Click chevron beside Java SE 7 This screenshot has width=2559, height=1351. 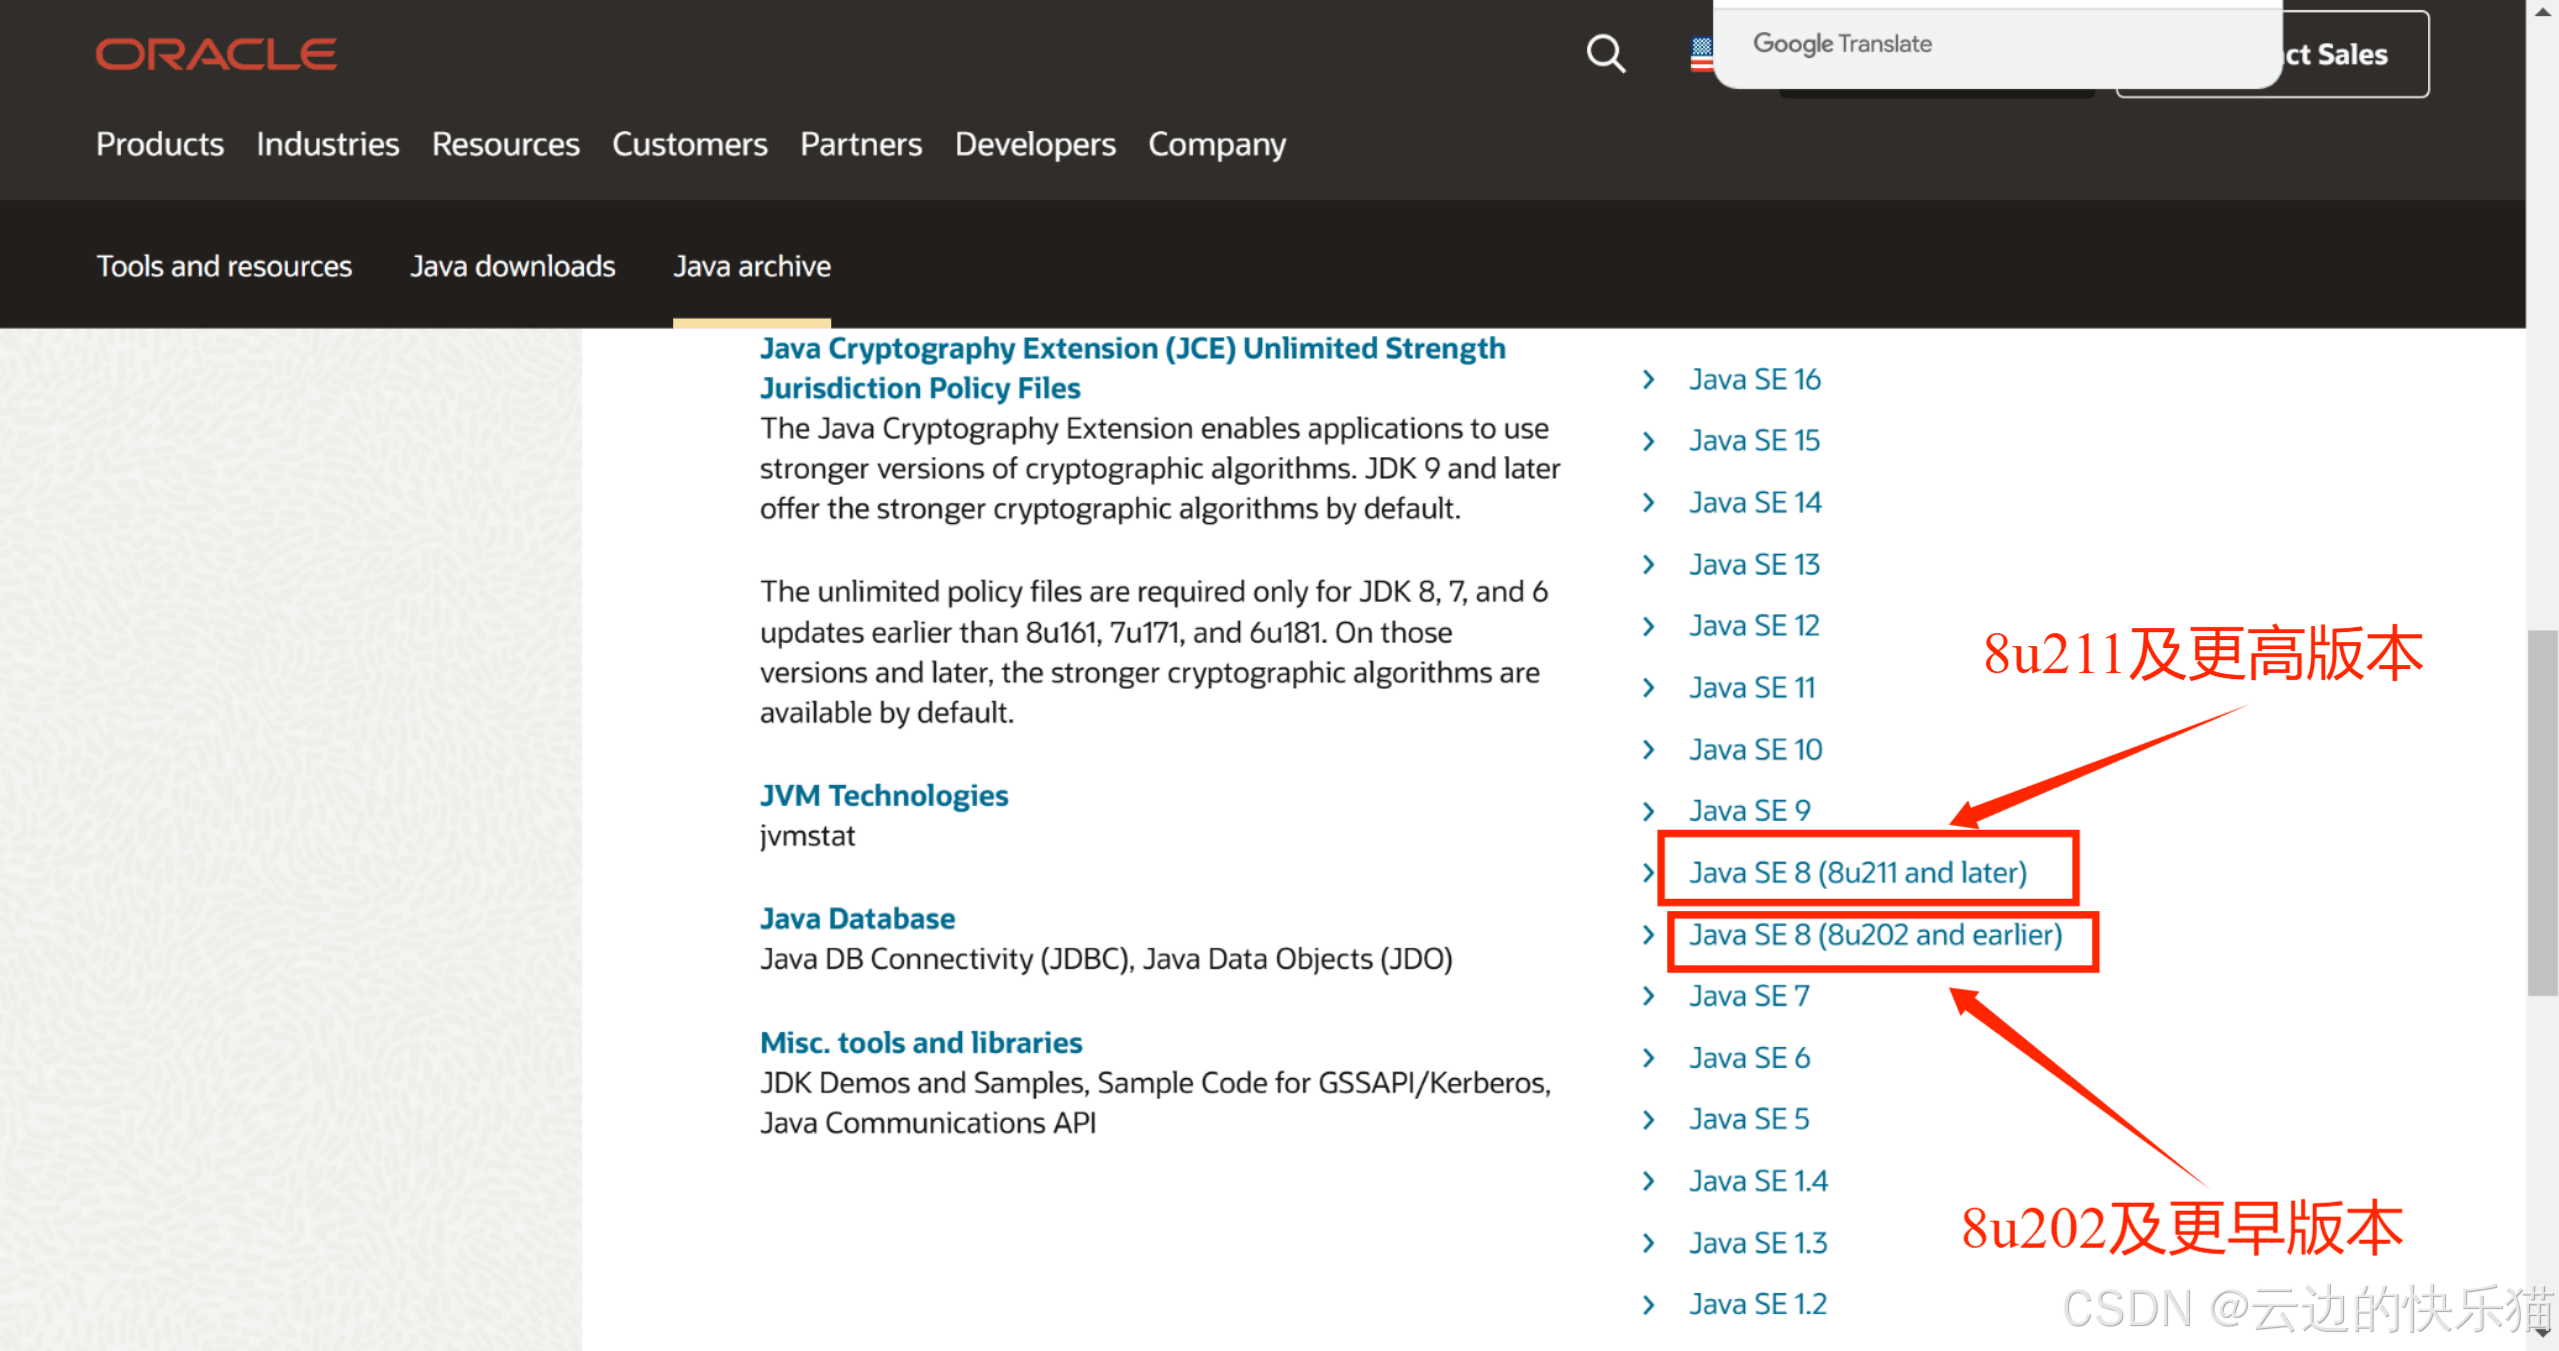pyautogui.click(x=1649, y=996)
